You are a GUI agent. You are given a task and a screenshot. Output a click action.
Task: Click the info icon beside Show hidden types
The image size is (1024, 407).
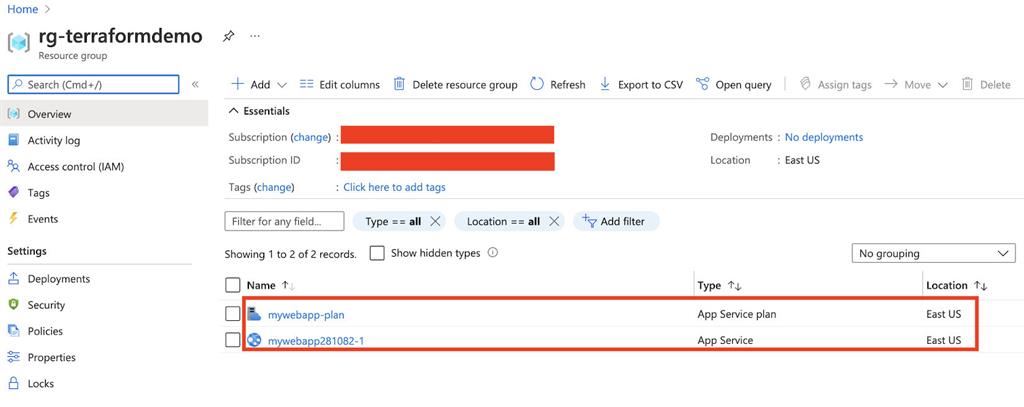pos(493,252)
